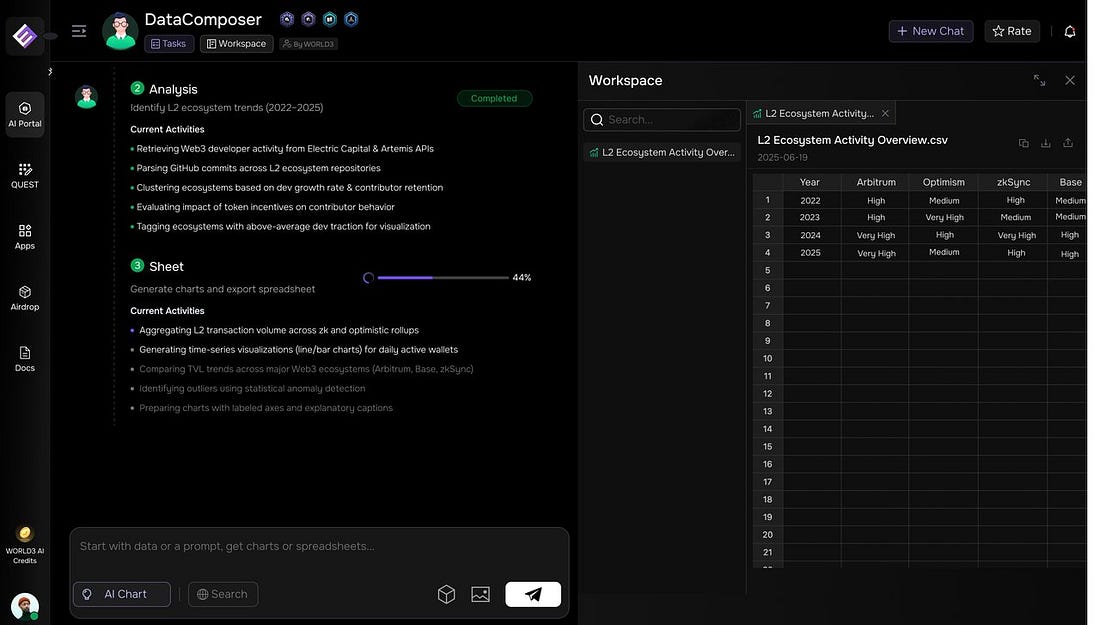
Task: Click the Sheet step progress bar
Action: tap(443, 277)
